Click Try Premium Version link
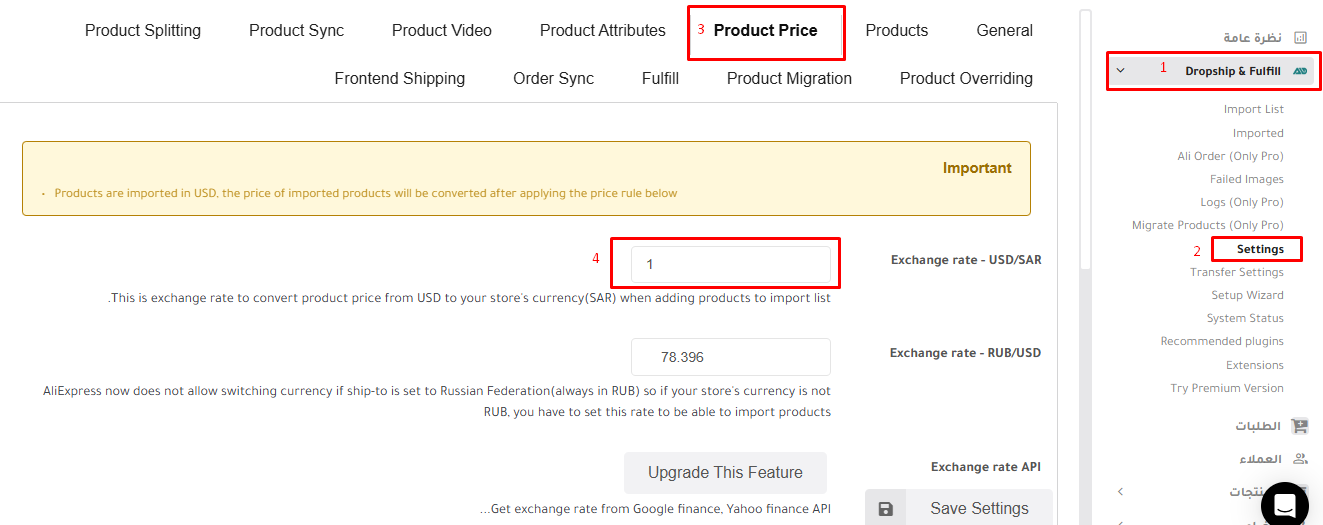 1227,388
